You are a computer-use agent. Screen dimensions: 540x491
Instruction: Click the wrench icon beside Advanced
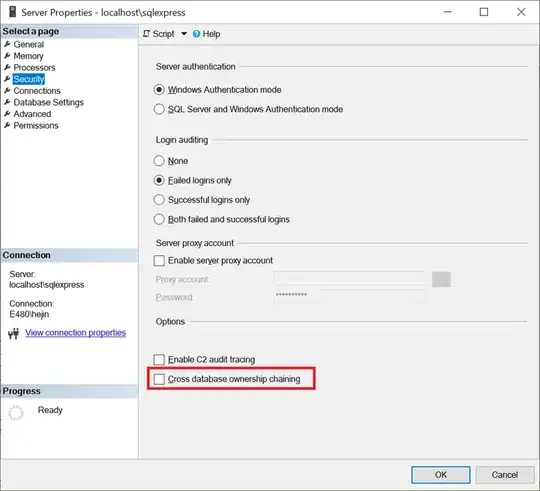pos(7,114)
